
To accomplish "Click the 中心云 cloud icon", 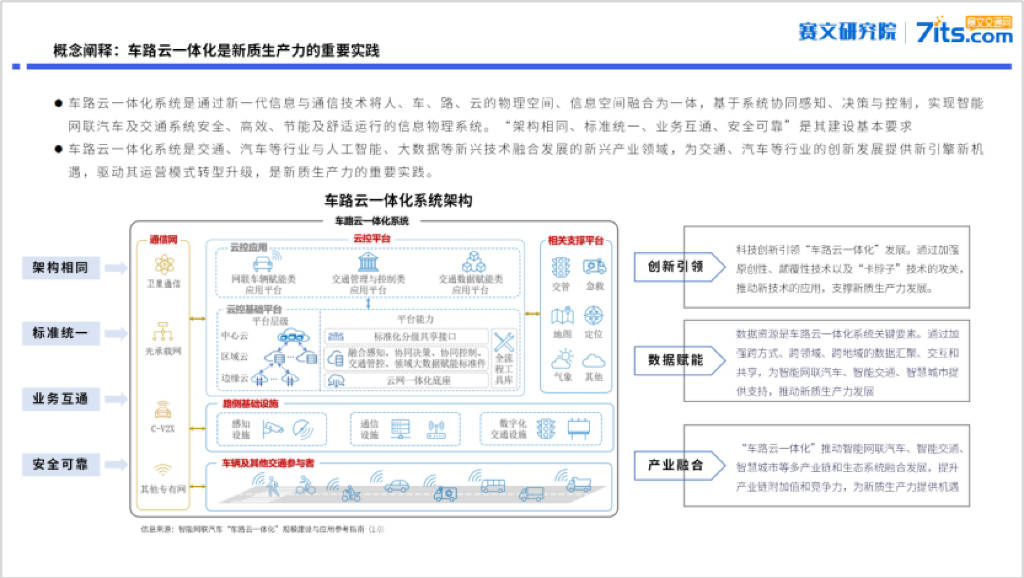I will click(x=293, y=336).
